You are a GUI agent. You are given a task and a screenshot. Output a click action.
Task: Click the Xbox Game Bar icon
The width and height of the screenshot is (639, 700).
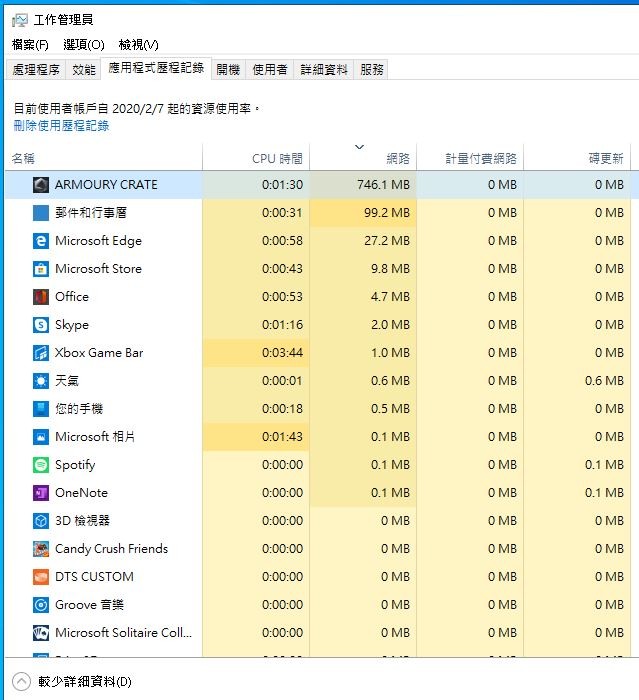[41, 353]
